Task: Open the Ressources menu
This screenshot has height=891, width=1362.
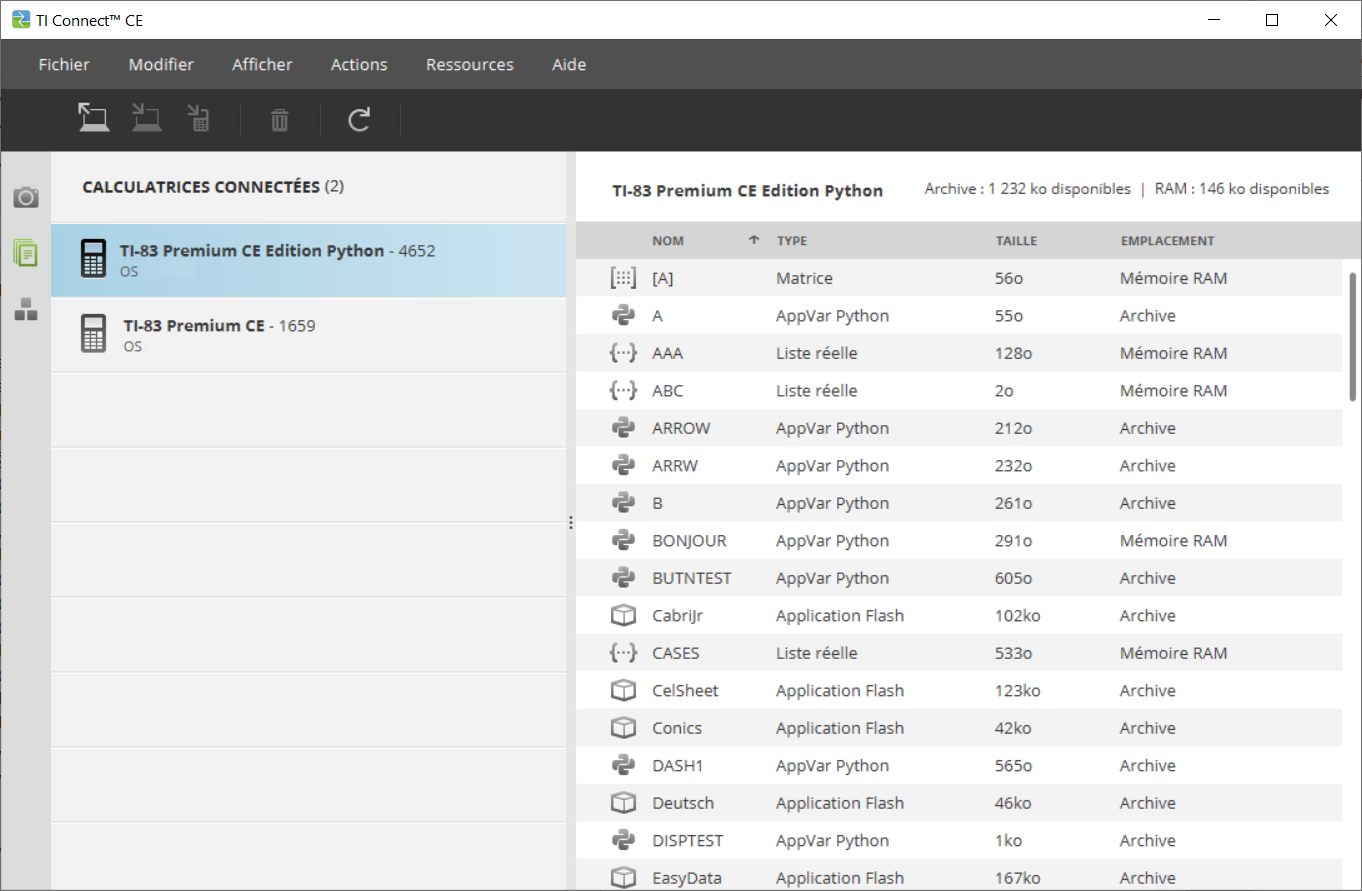Action: pos(469,65)
